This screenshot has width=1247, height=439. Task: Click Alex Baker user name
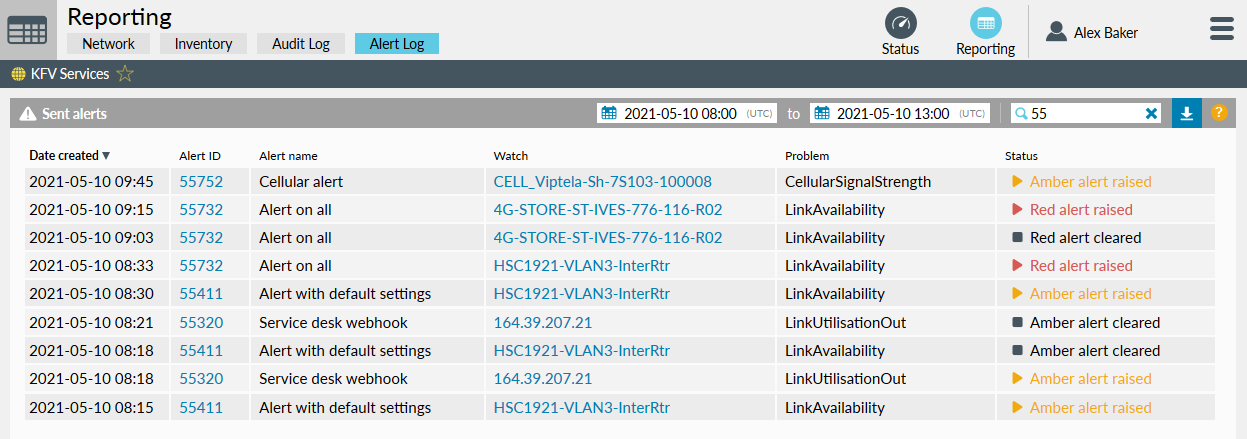pos(1106,33)
